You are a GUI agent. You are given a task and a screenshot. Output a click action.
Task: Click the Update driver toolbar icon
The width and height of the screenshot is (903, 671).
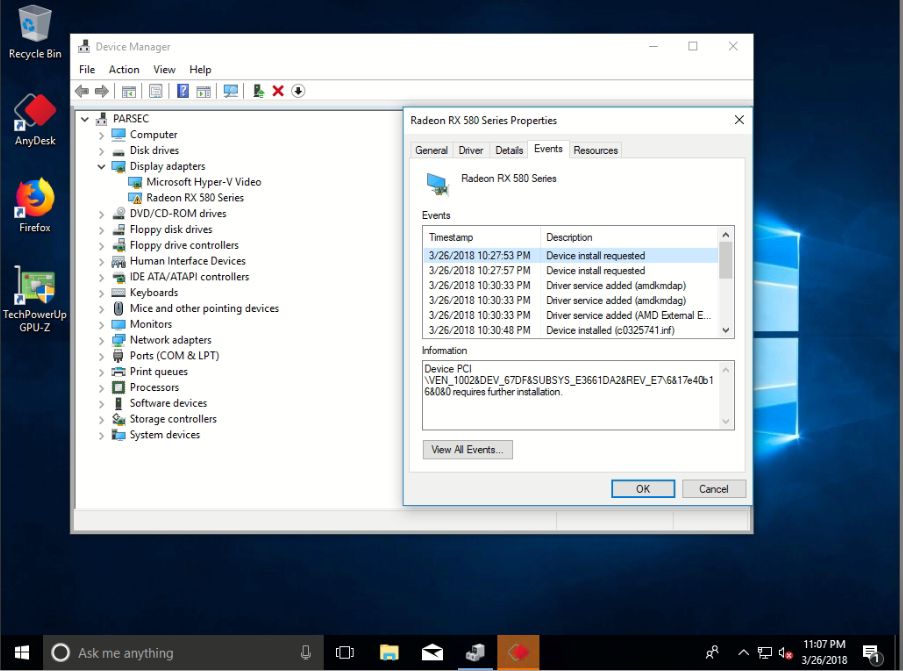click(259, 91)
